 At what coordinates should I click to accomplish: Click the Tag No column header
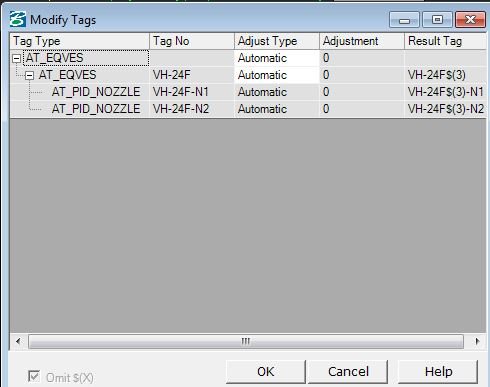tap(192, 41)
